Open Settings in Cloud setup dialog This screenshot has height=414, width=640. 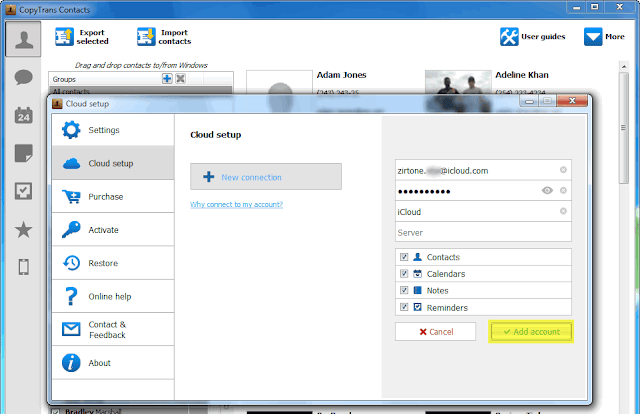[113, 130]
